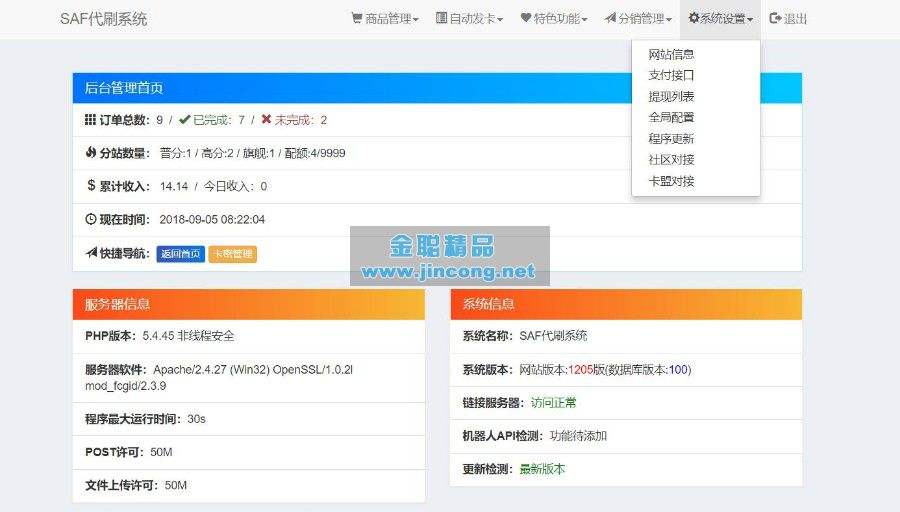Viewport: 900px width, 512px height.
Task: Click the 系统信息 panel header
Action: click(x=626, y=304)
